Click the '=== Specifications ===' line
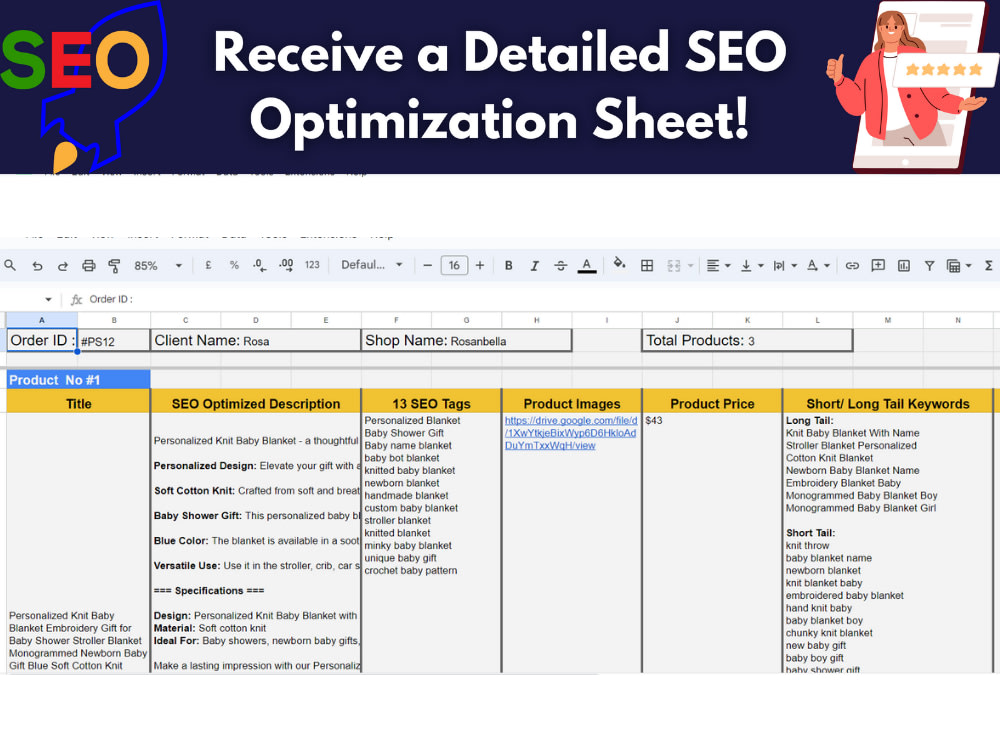This screenshot has height=750, width=1000. (209, 591)
